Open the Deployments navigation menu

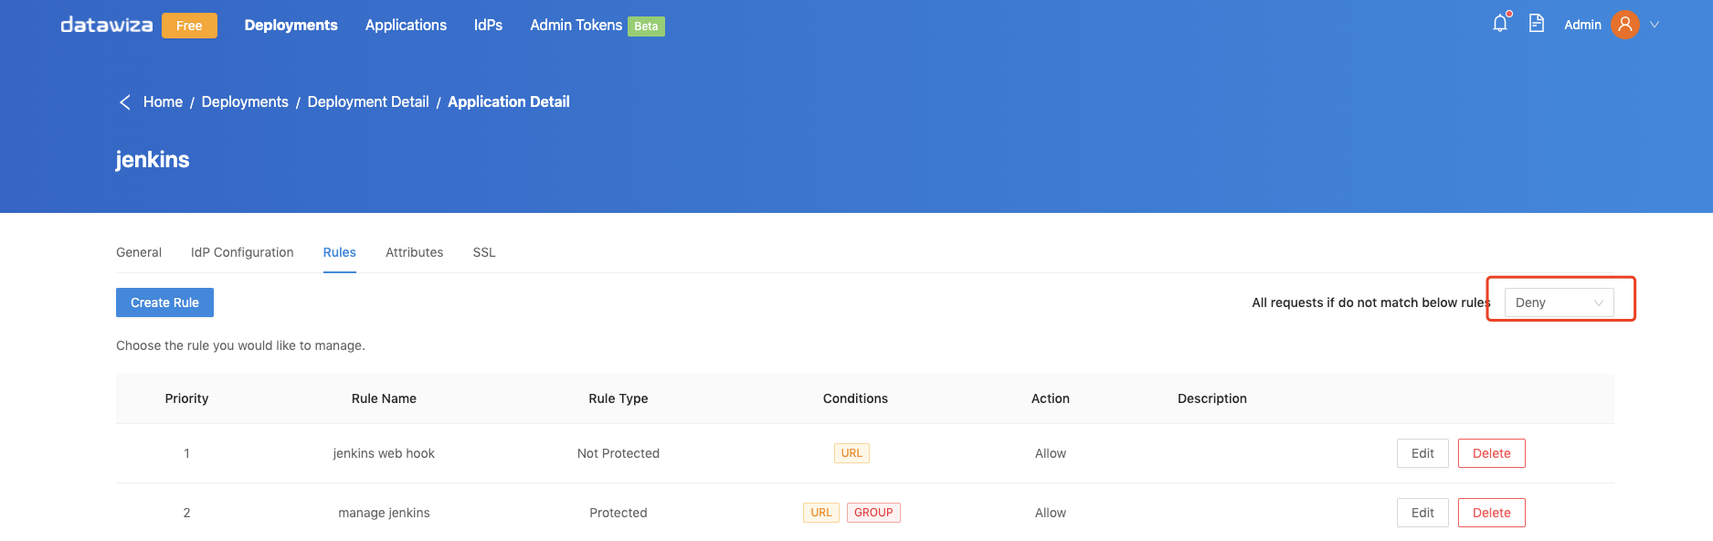(291, 25)
